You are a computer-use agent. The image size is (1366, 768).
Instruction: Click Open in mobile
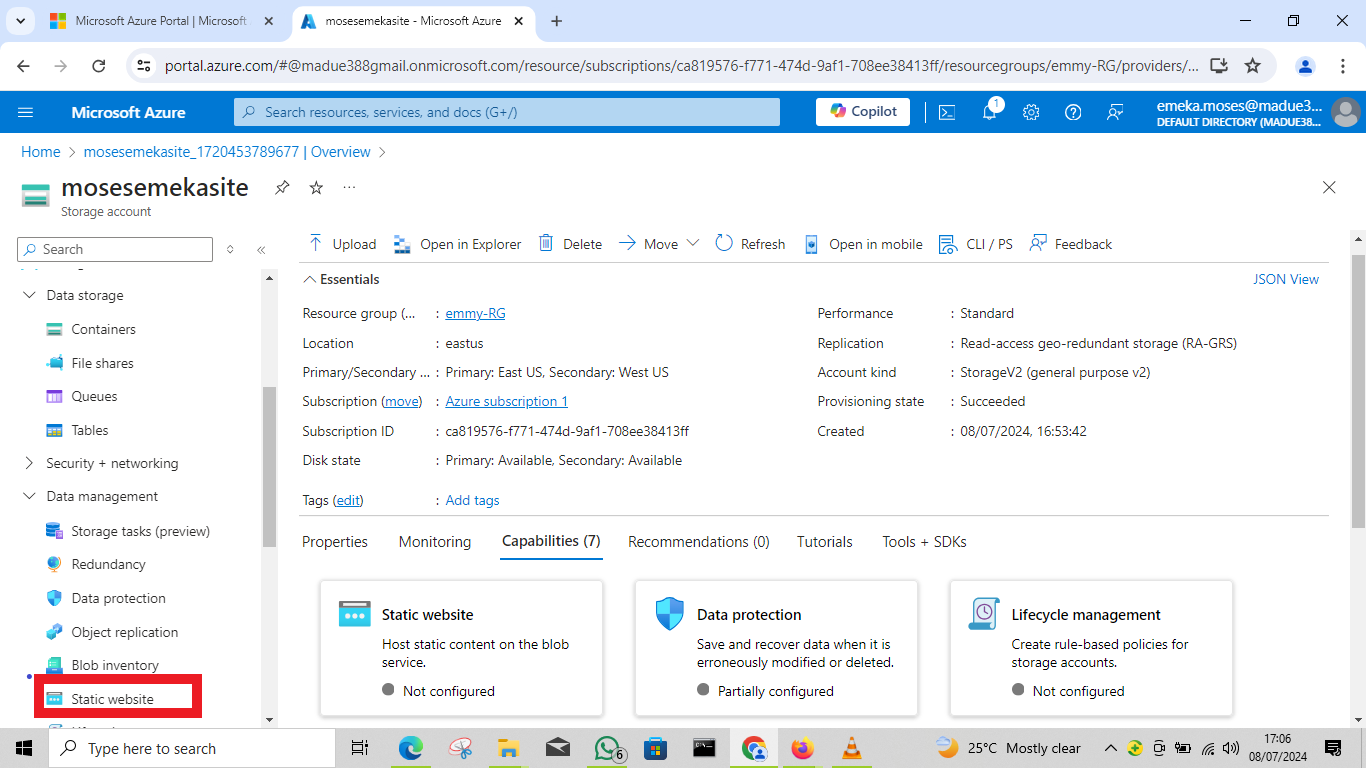click(863, 244)
